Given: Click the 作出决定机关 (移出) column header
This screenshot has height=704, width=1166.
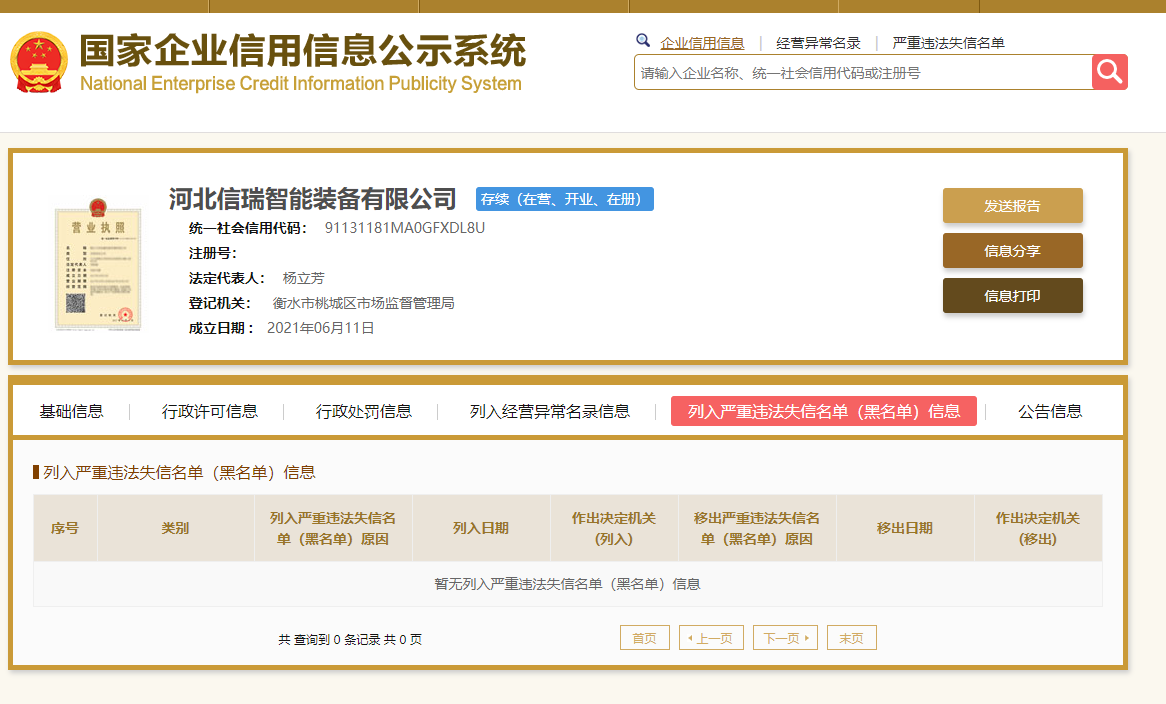Looking at the screenshot, I should point(1038,528).
